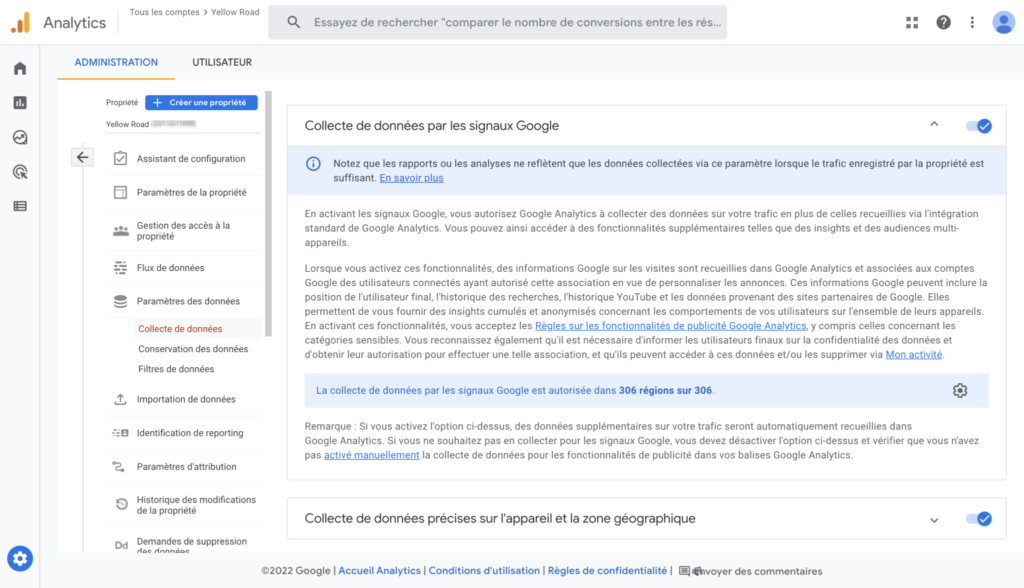Open the En savoir plus link

pyautogui.click(x=411, y=178)
